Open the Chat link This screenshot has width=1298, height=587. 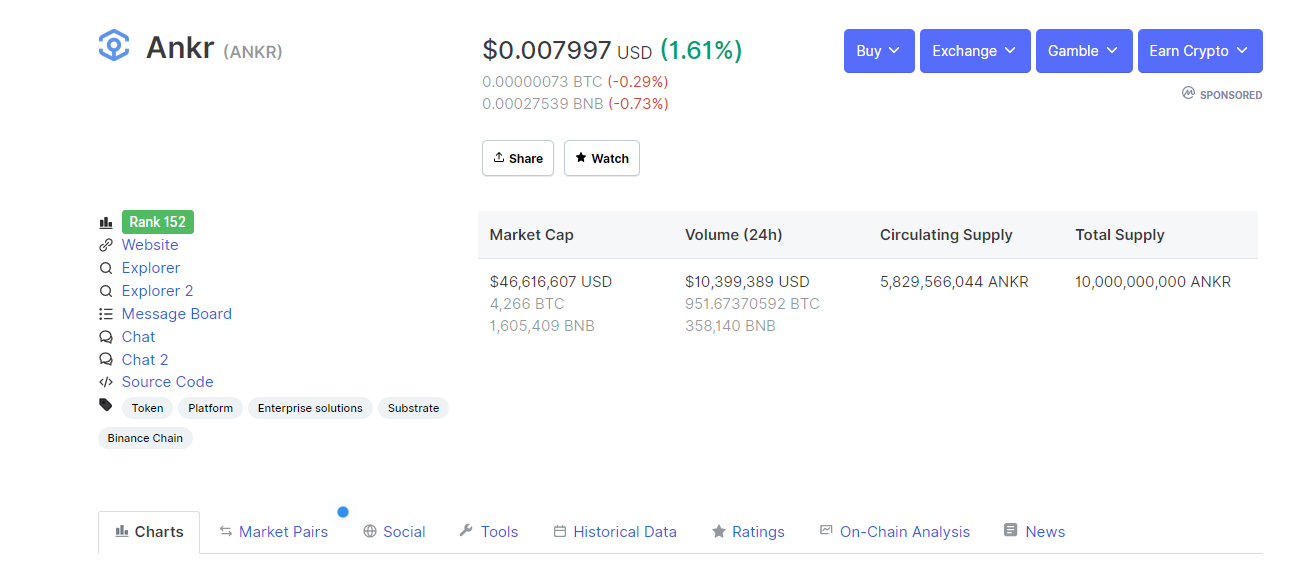[x=139, y=337]
